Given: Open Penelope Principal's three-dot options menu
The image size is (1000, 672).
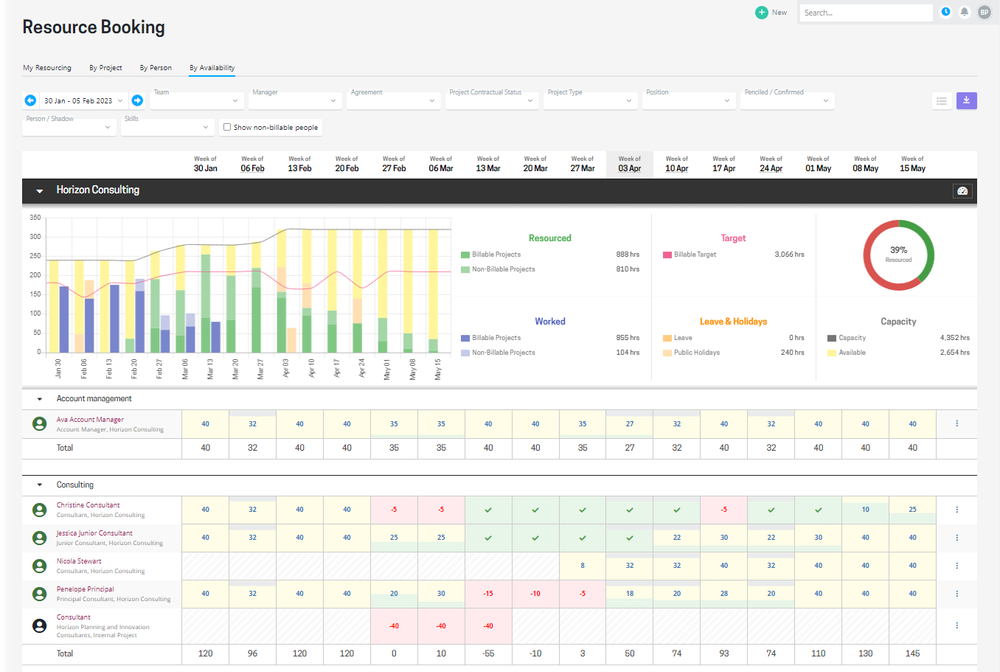Looking at the screenshot, I should [956, 593].
